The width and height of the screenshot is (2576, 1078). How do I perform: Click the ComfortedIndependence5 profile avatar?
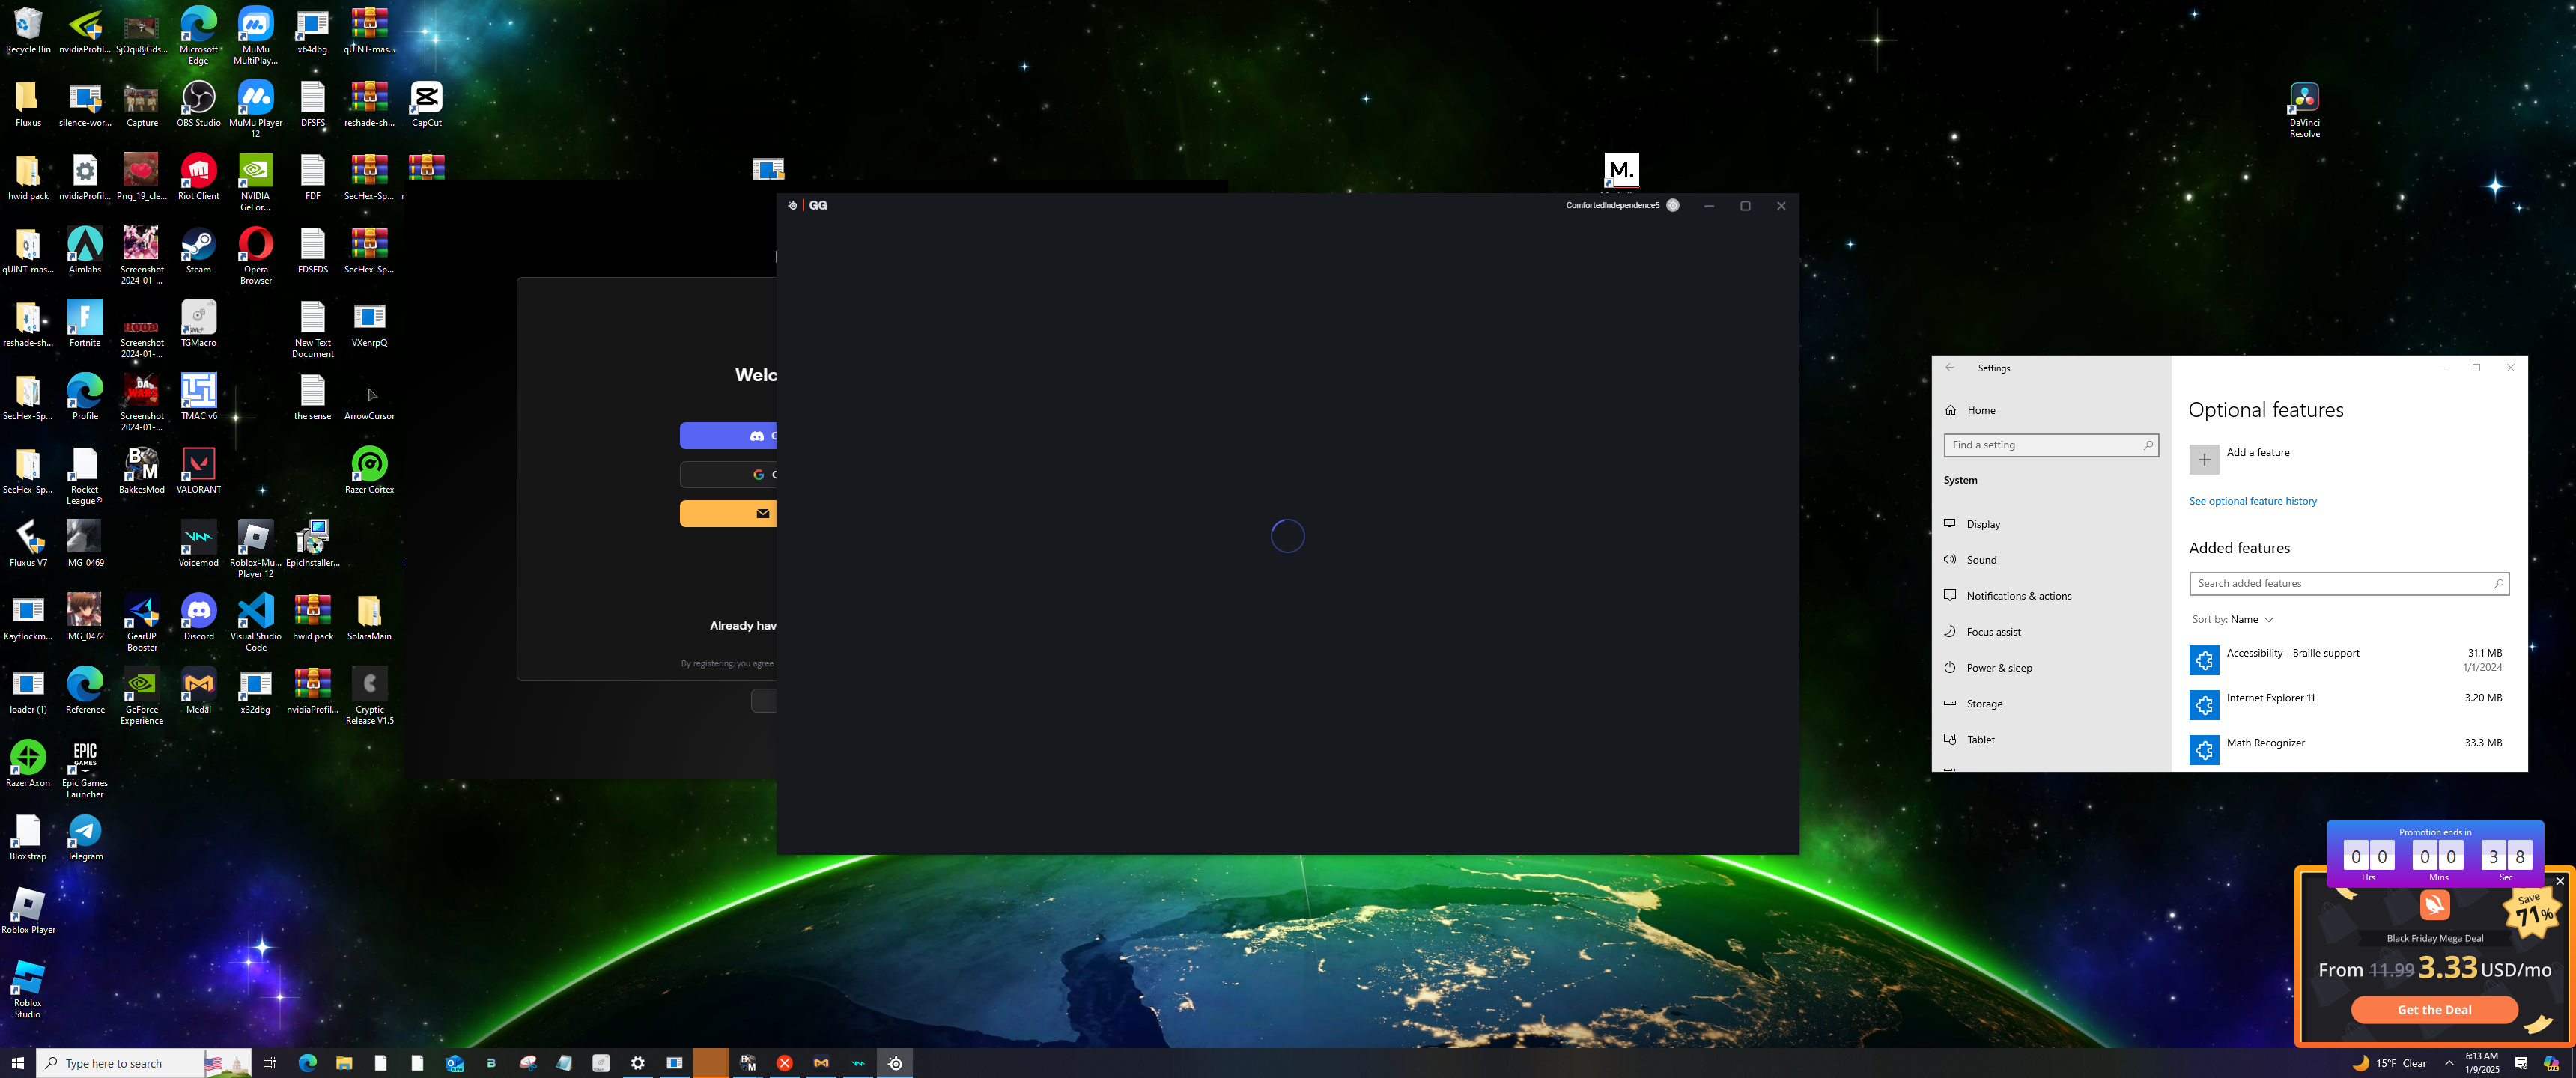tap(1673, 206)
